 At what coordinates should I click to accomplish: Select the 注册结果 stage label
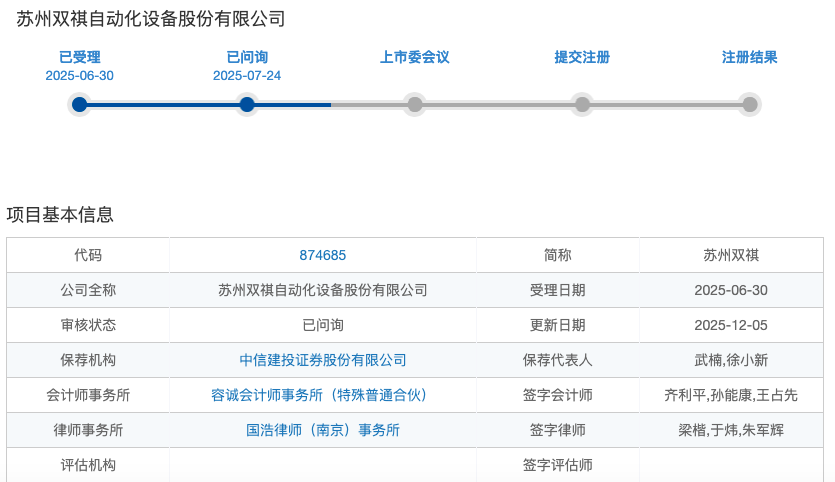(x=750, y=57)
